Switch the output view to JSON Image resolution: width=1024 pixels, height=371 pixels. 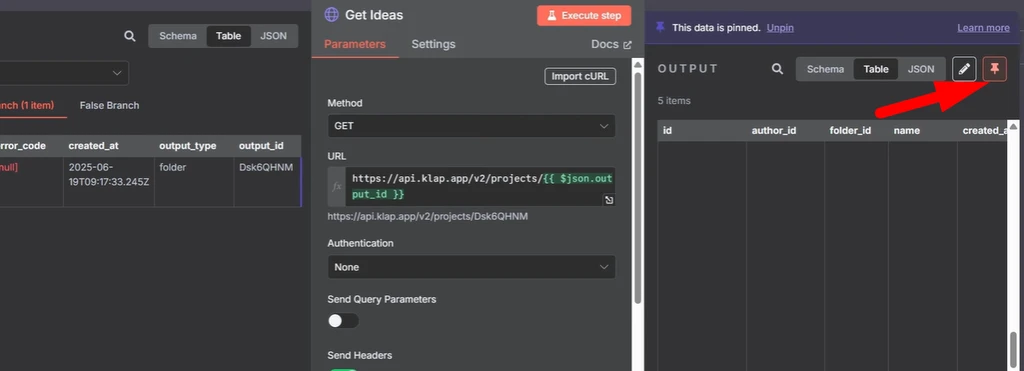tap(921, 69)
